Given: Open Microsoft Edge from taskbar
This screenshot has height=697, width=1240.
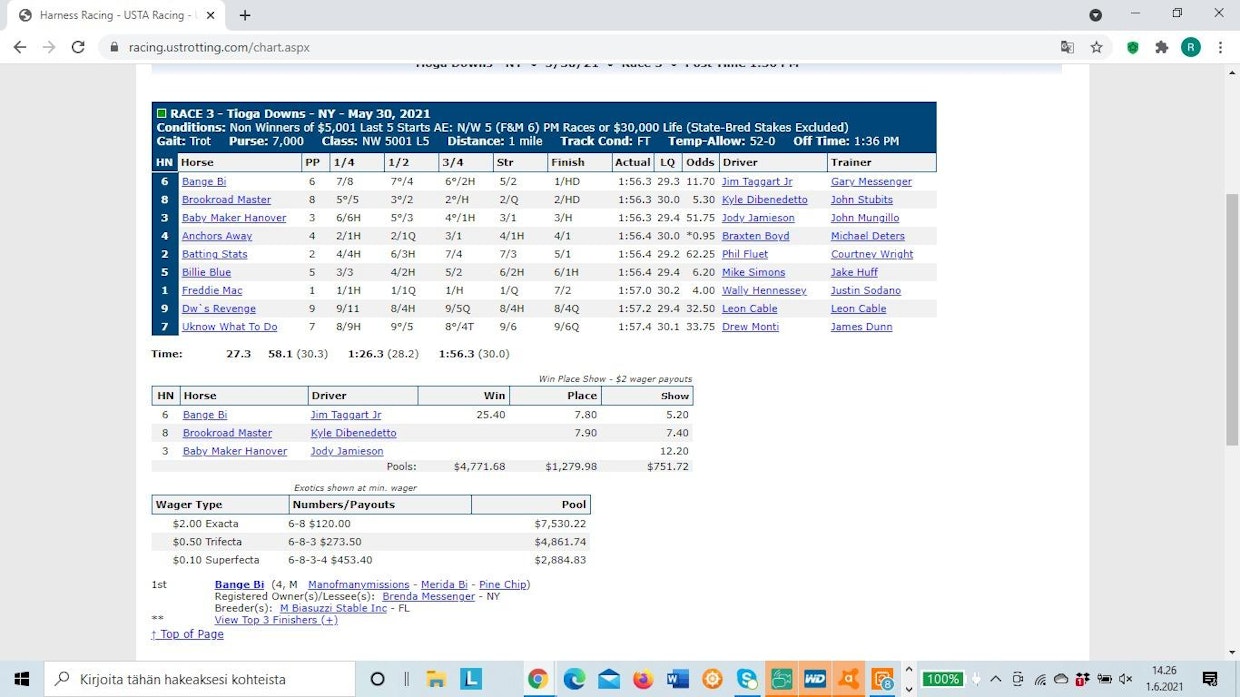Looking at the screenshot, I should pyautogui.click(x=573, y=679).
